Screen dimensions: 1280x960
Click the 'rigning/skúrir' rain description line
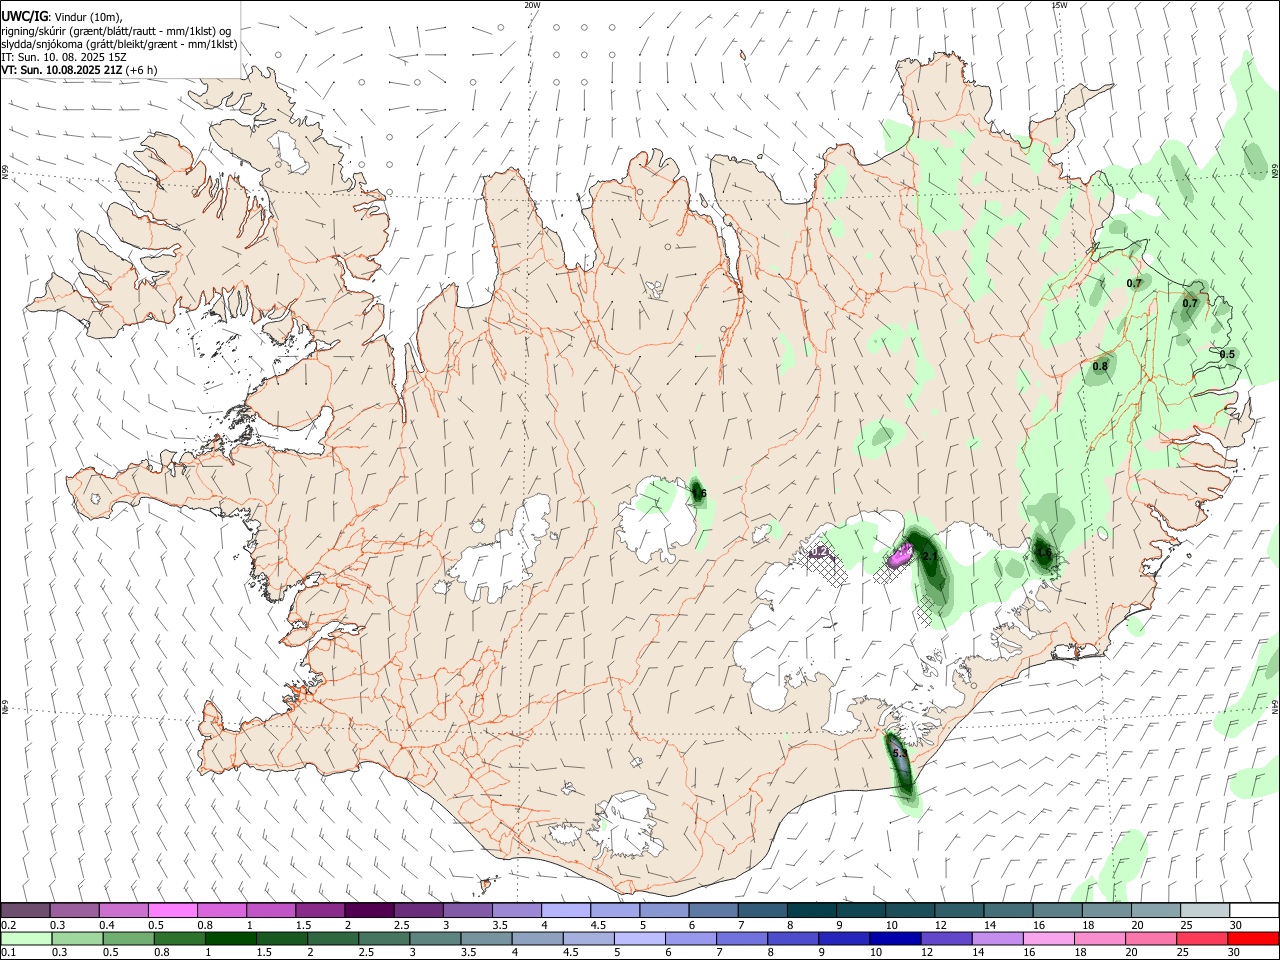click(x=116, y=30)
